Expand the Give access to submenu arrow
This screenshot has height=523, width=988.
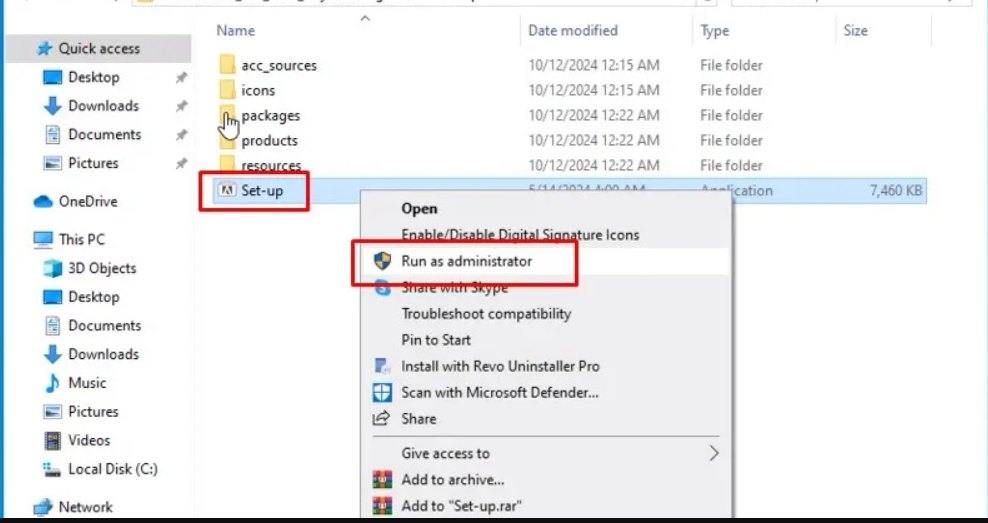click(714, 453)
